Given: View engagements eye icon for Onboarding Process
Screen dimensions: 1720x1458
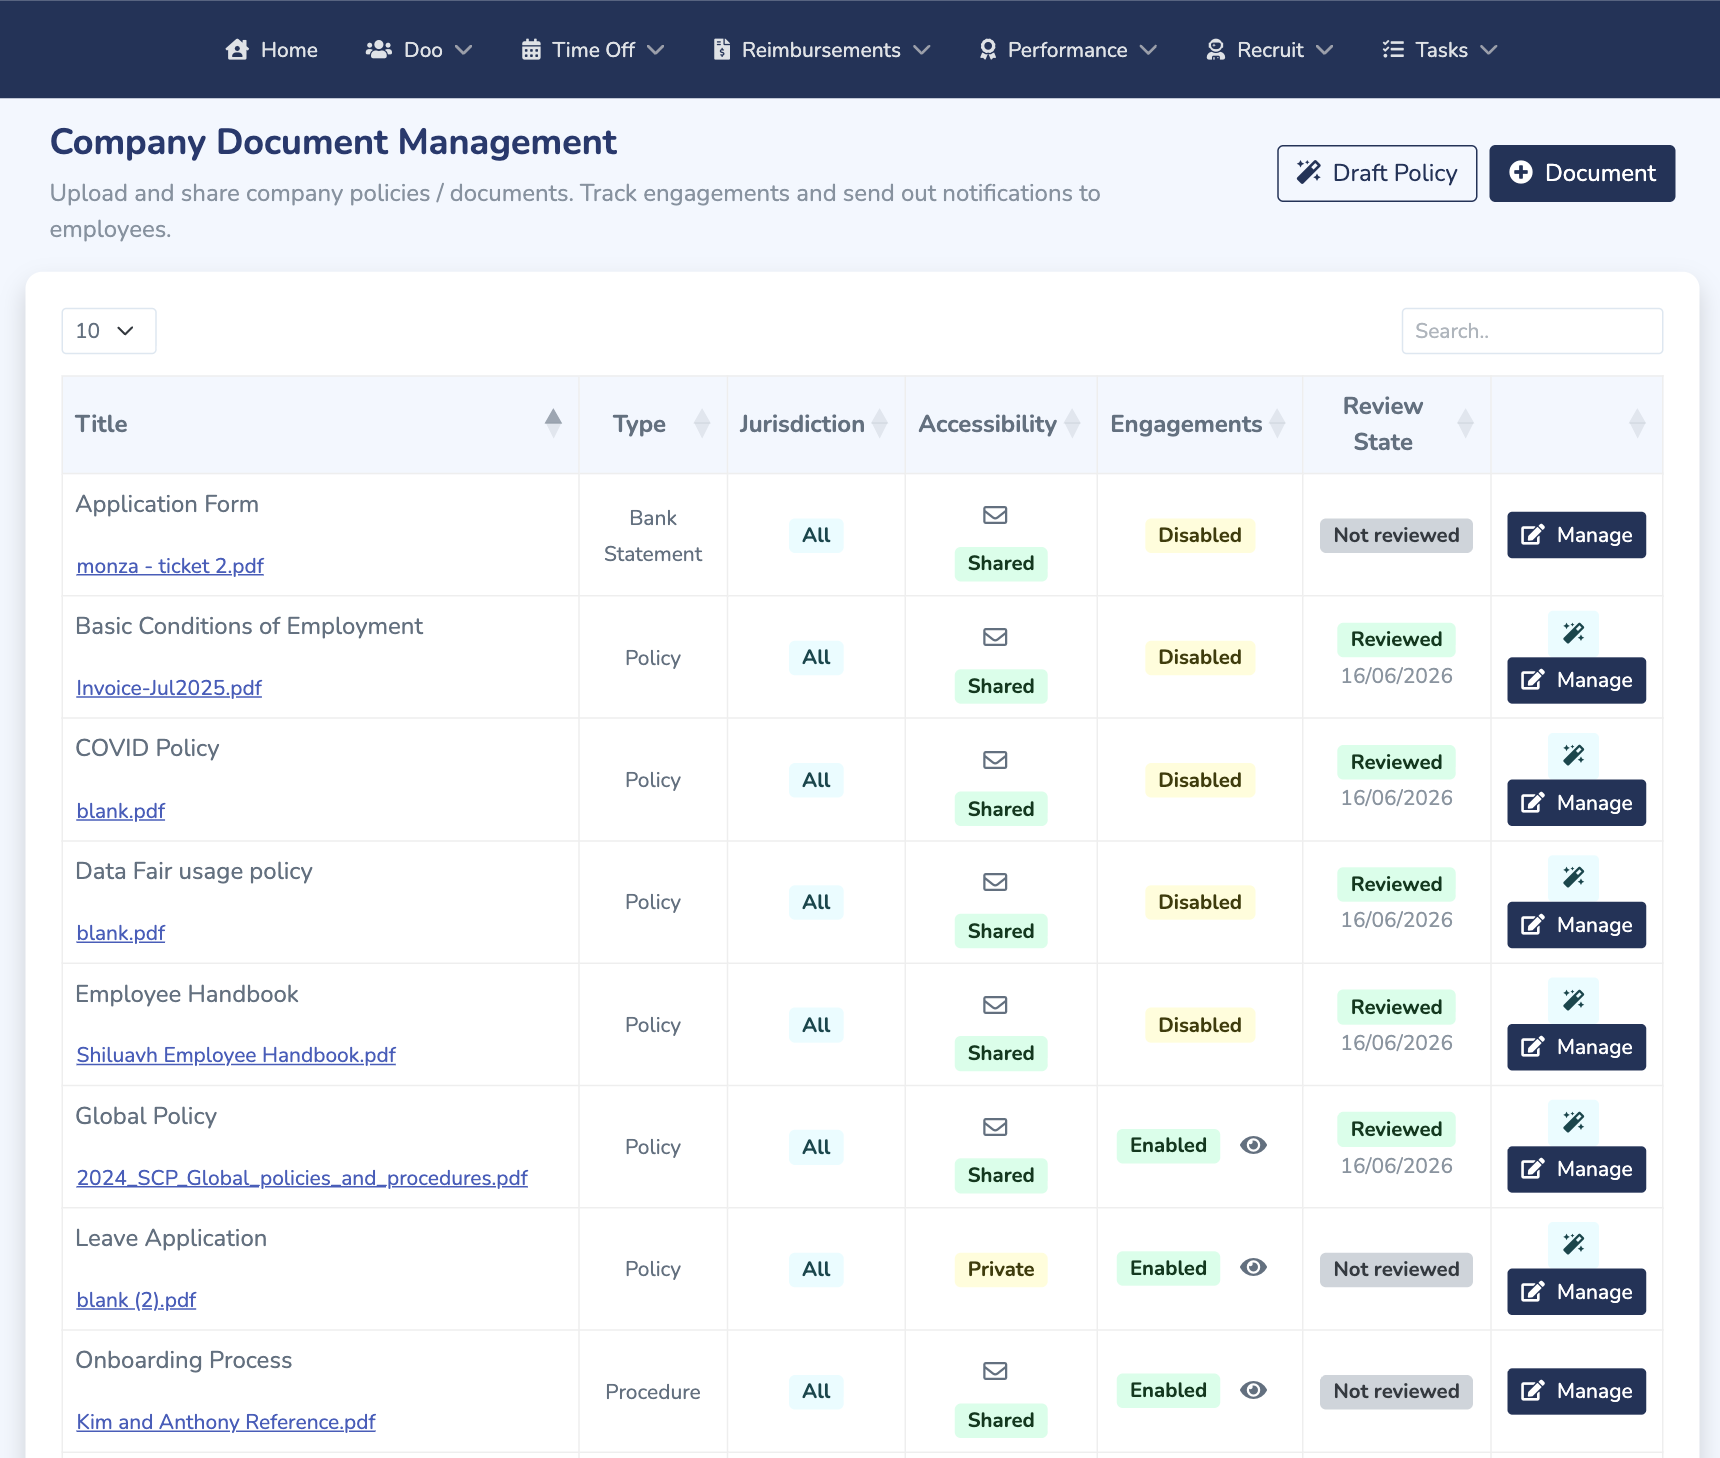Looking at the screenshot, I should [1253, 1390].
